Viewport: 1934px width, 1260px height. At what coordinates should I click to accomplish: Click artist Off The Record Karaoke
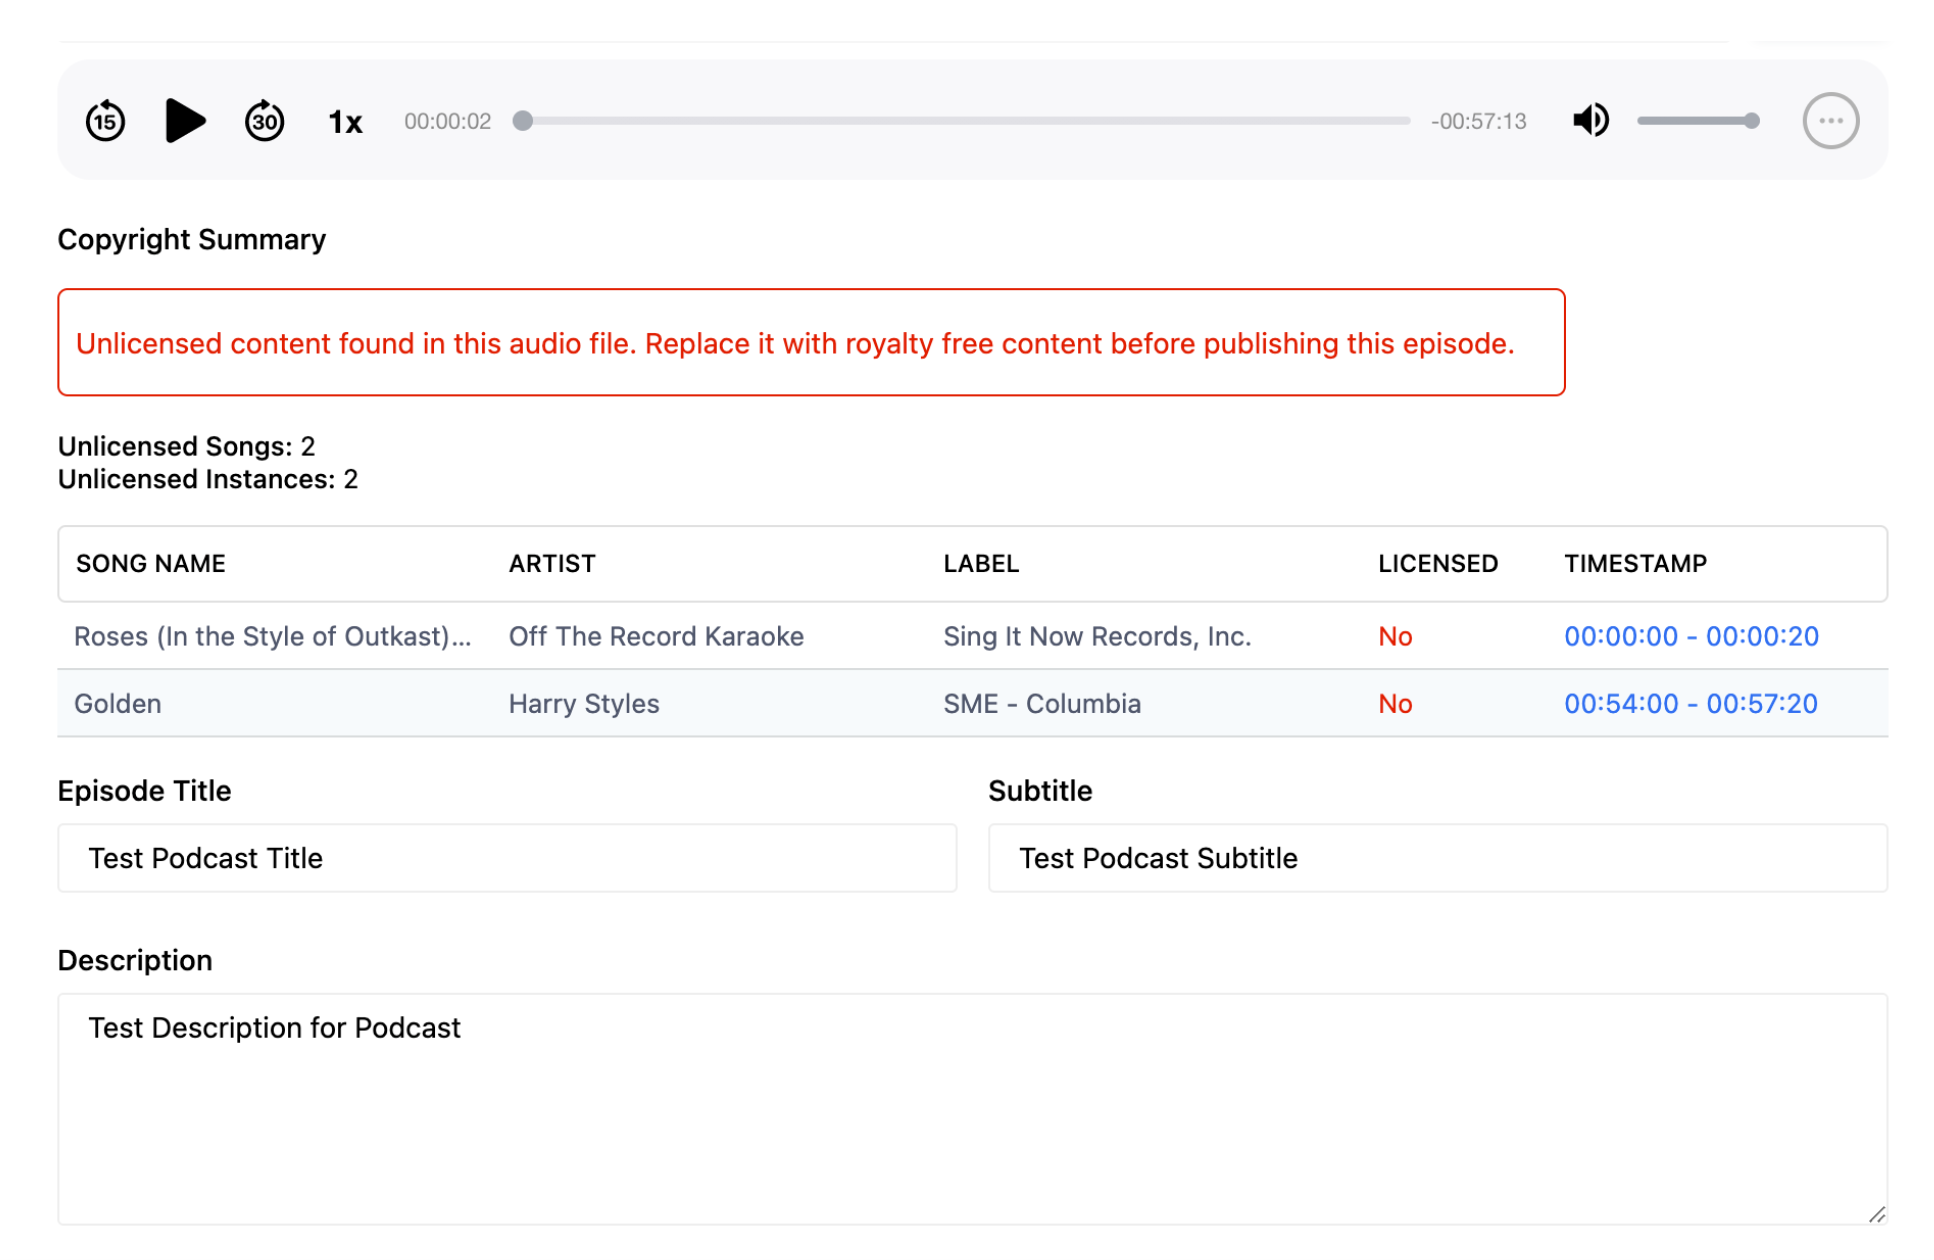tap(656, 636)
